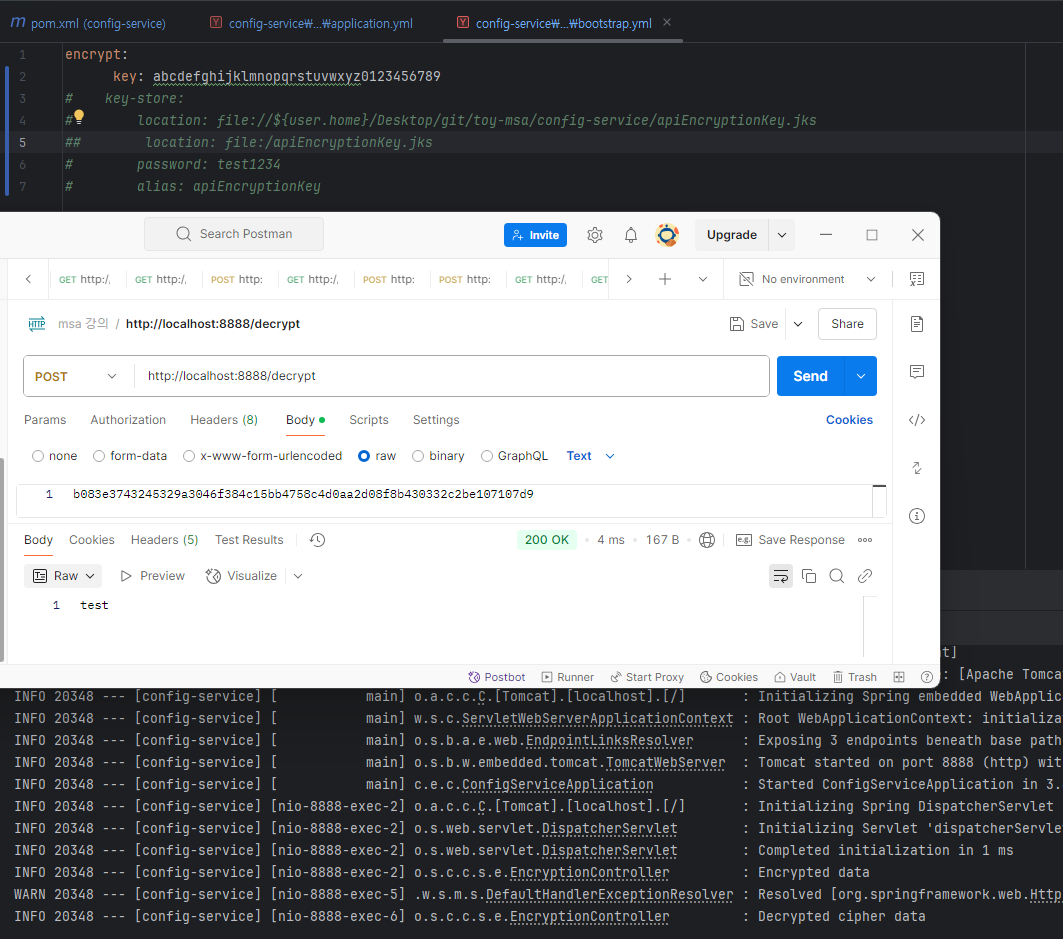The width and height of the screenshot is (1063, 939).
Task: Click Start Proxy in status bar
Action: [647, 677]
